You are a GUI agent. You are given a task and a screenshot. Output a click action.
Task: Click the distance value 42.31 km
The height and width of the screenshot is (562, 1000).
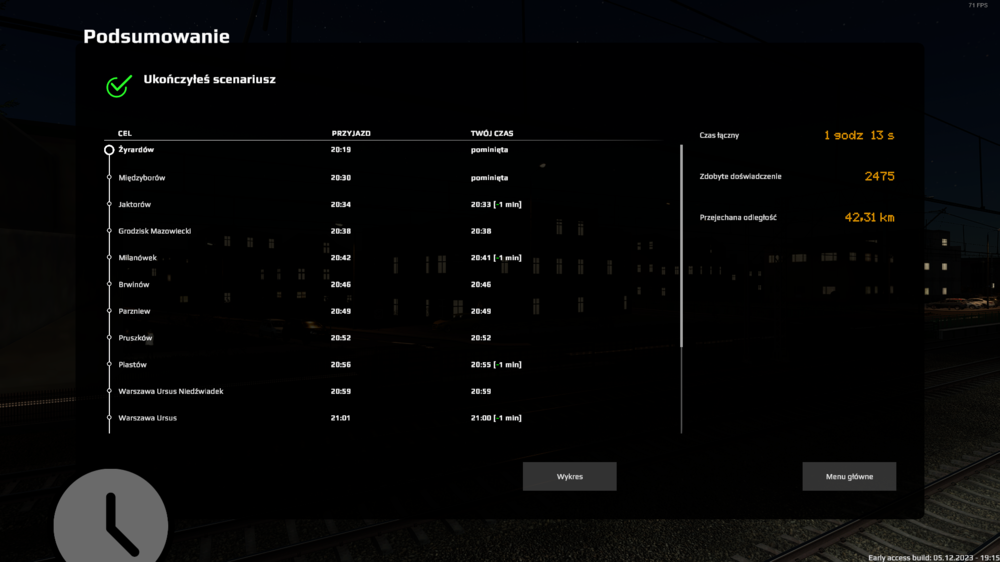coord(869,218)
